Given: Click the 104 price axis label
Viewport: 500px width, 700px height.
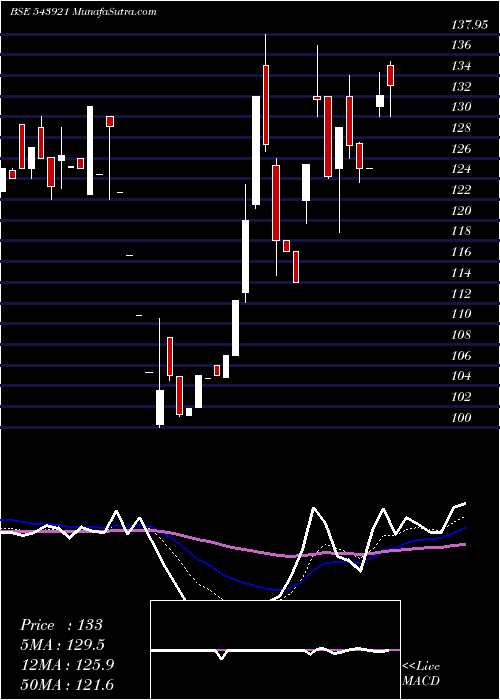Looking at the screenshot, I should (x=461, y=376).
